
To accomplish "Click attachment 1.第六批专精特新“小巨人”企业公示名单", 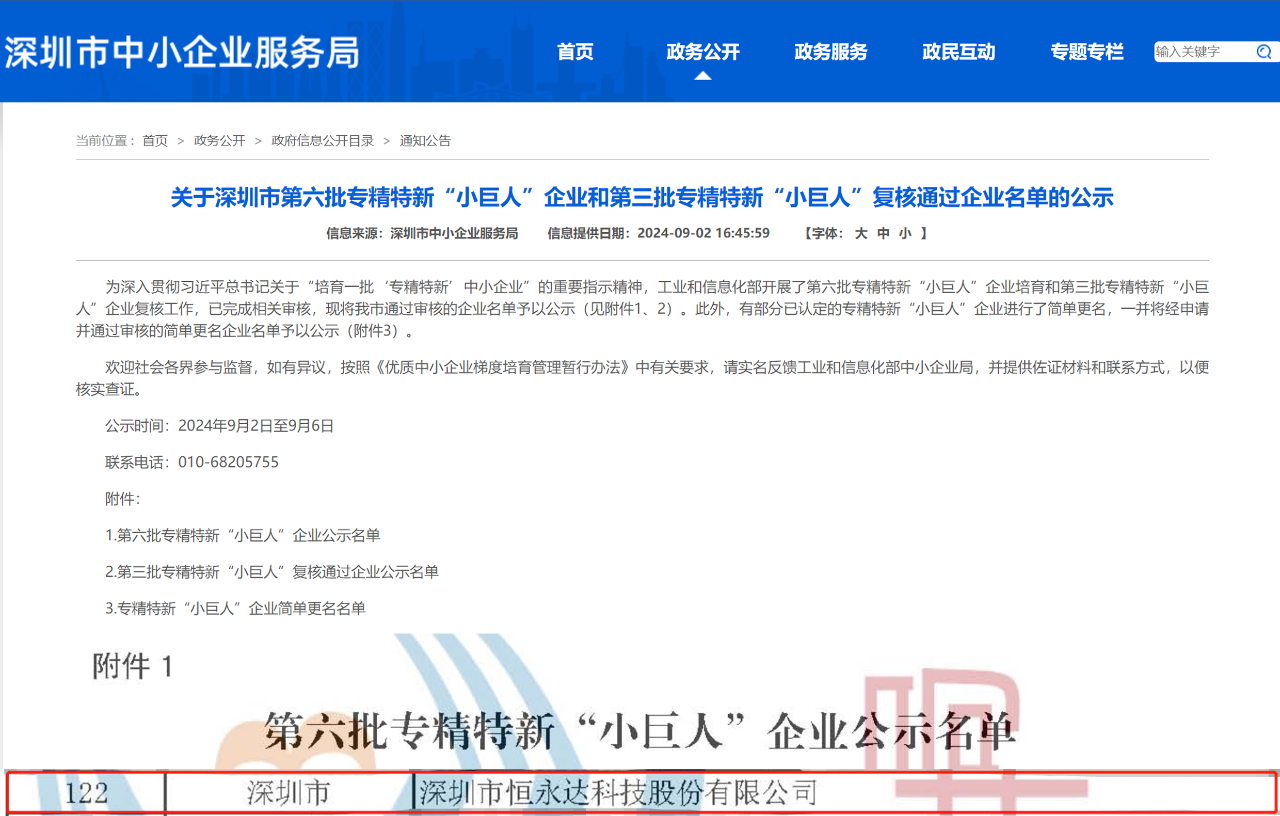I will tap(243, 535).
